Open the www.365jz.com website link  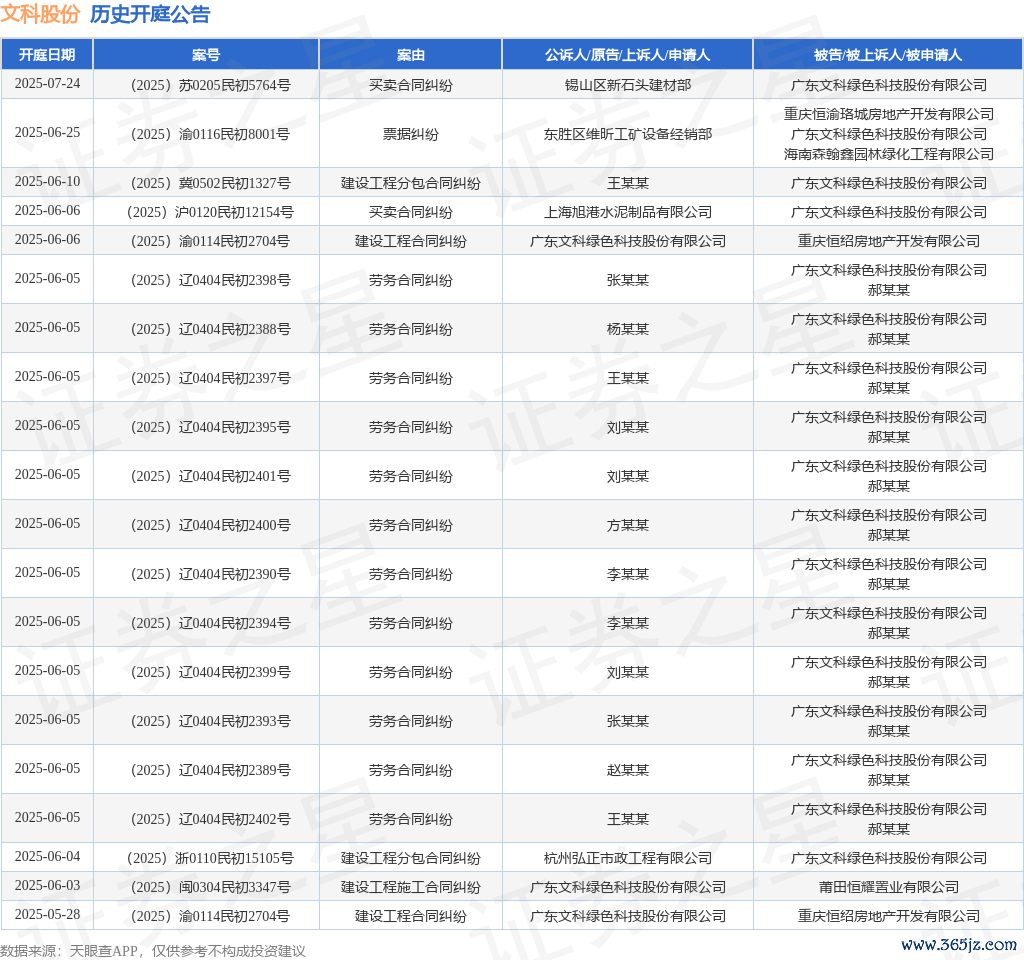(958, 944)
